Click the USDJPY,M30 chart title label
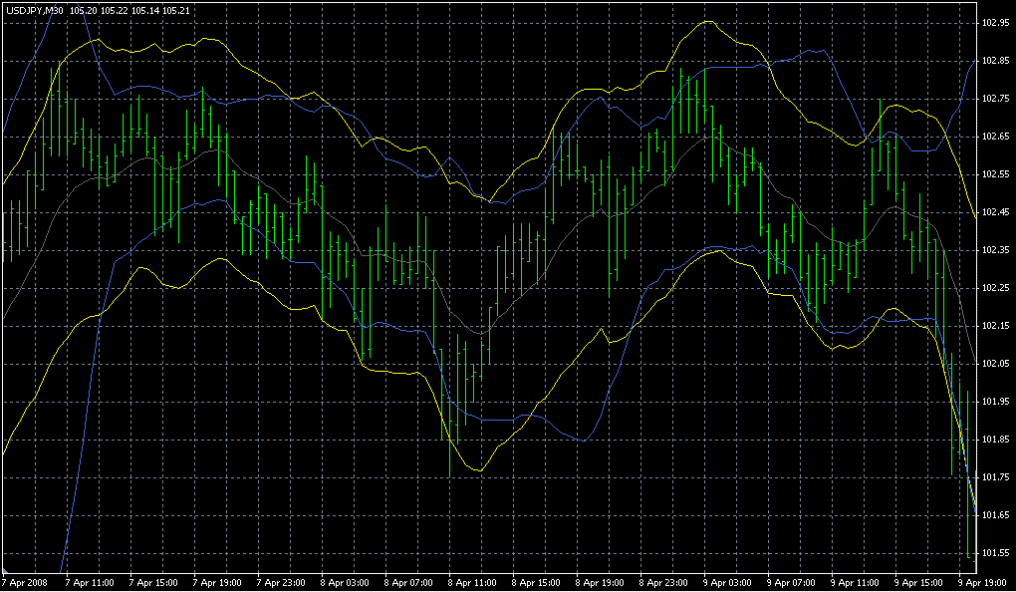Viewport: 1016px width, 592px height. 35,10
